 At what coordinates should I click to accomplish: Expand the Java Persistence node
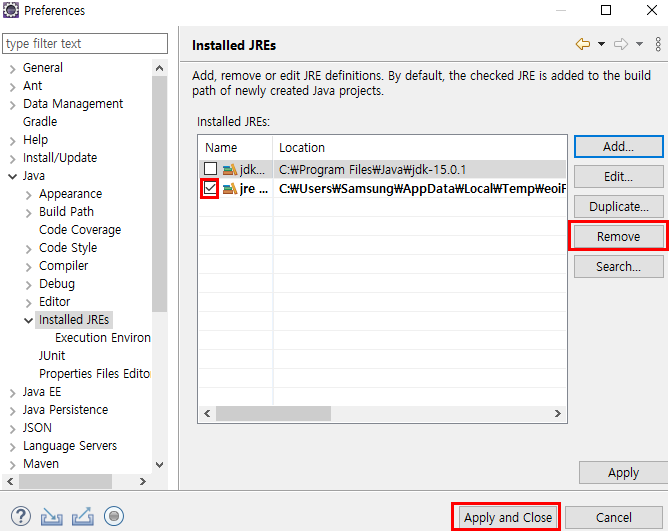point(12,410)
